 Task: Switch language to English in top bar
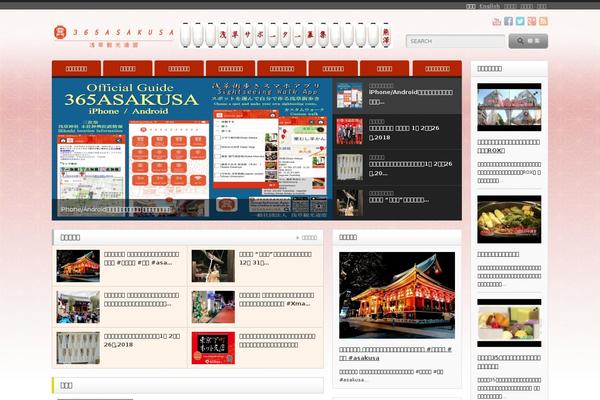coord(489,6)
